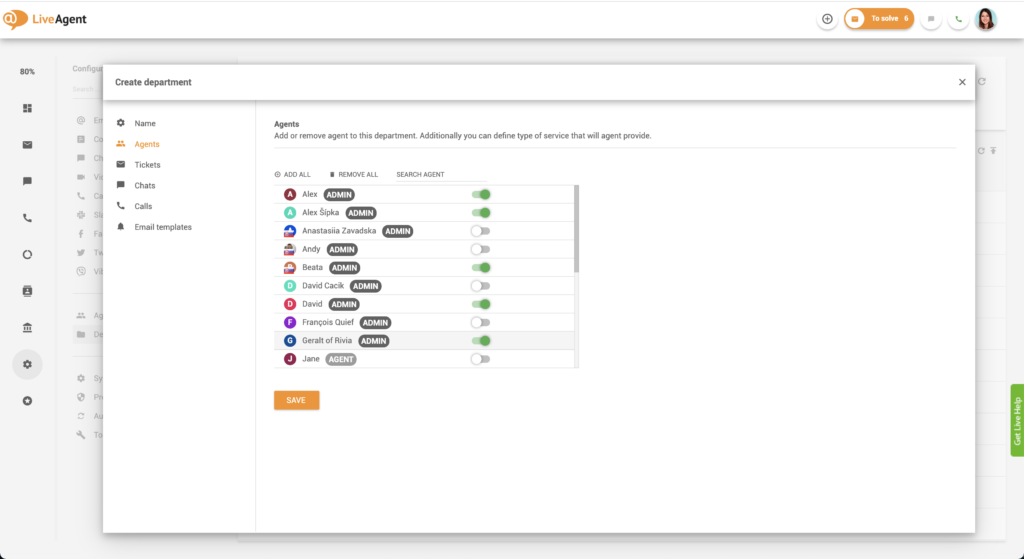
Task: Click the plus icon in top bar
Action: tap(827, 19)
